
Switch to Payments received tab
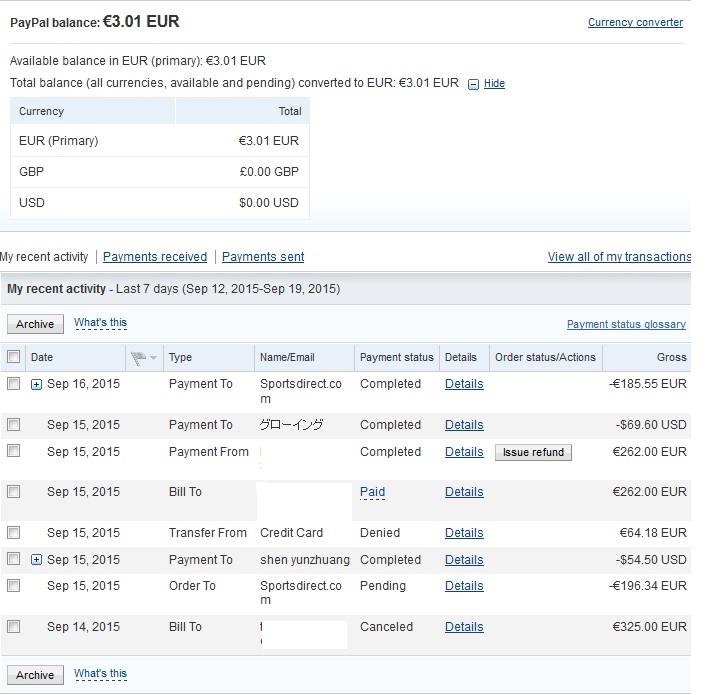pyautogui.click(x=155, y=257)
